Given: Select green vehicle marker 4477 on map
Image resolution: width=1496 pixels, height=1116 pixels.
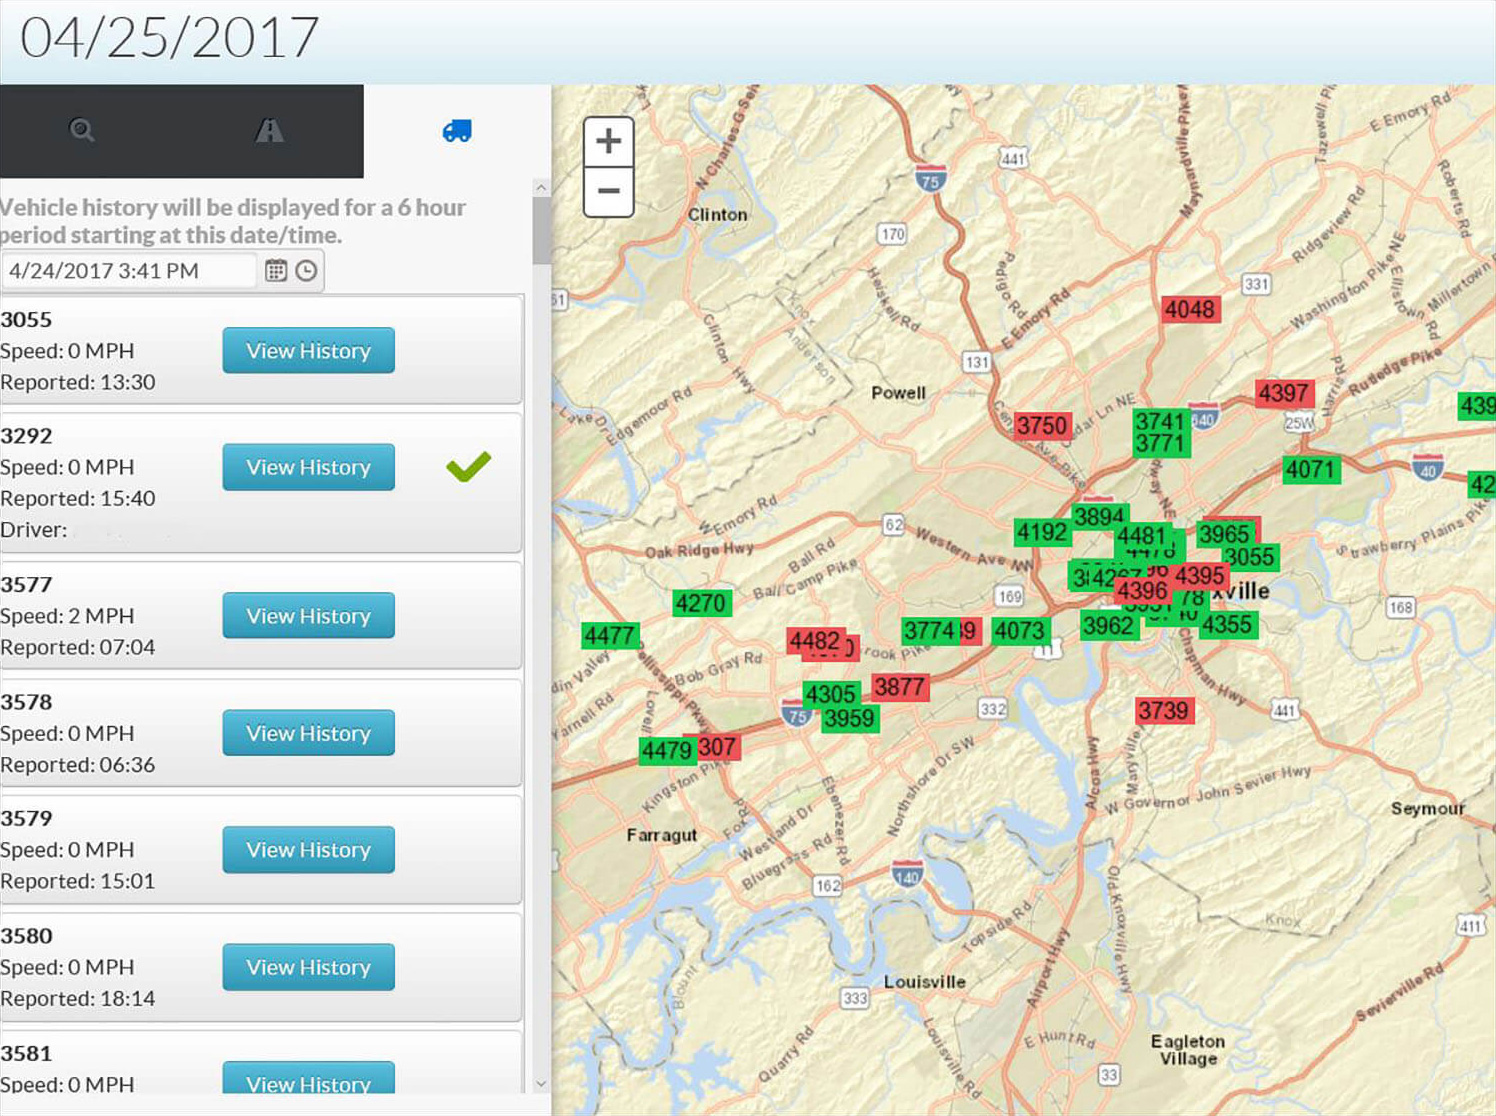Looking at the screenshot, I should click(609, 635).
